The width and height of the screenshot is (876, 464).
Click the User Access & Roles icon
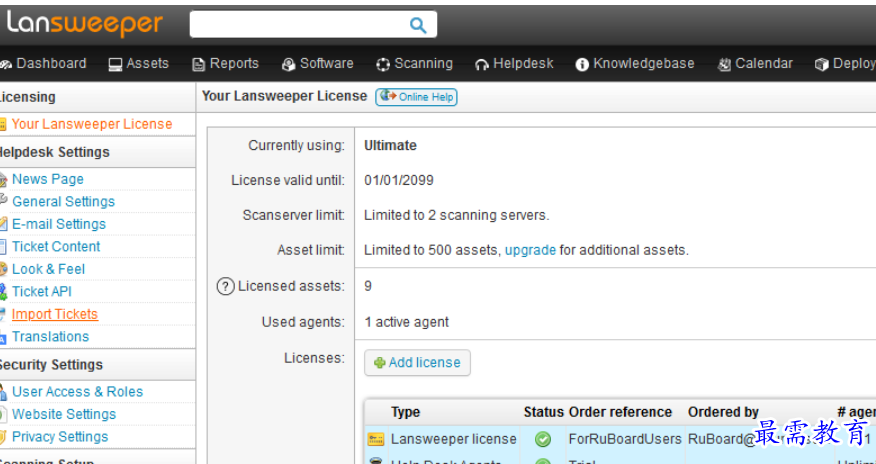[x=3, y=393]
